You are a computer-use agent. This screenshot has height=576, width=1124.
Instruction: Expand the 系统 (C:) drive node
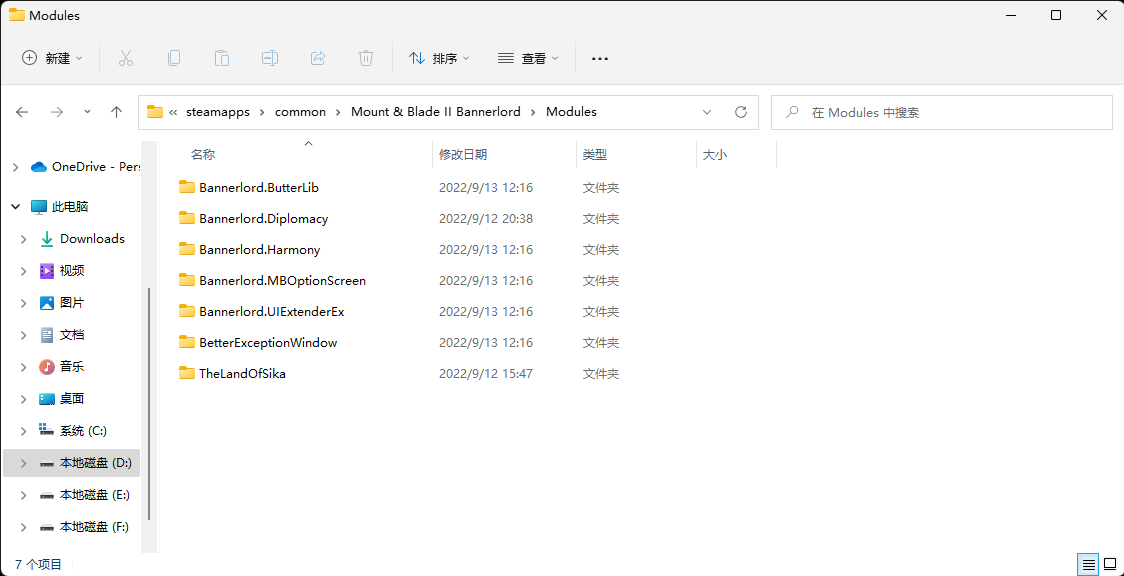[24, 431]
